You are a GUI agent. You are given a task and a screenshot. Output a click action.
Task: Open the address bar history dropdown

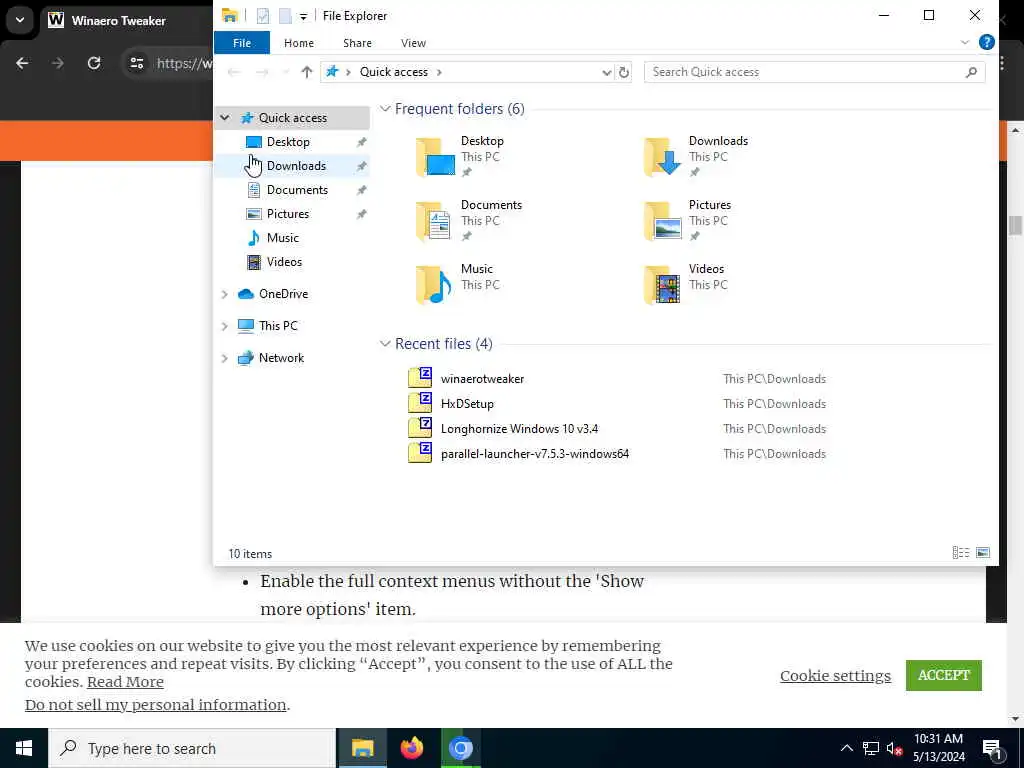[x=607, y=72]
